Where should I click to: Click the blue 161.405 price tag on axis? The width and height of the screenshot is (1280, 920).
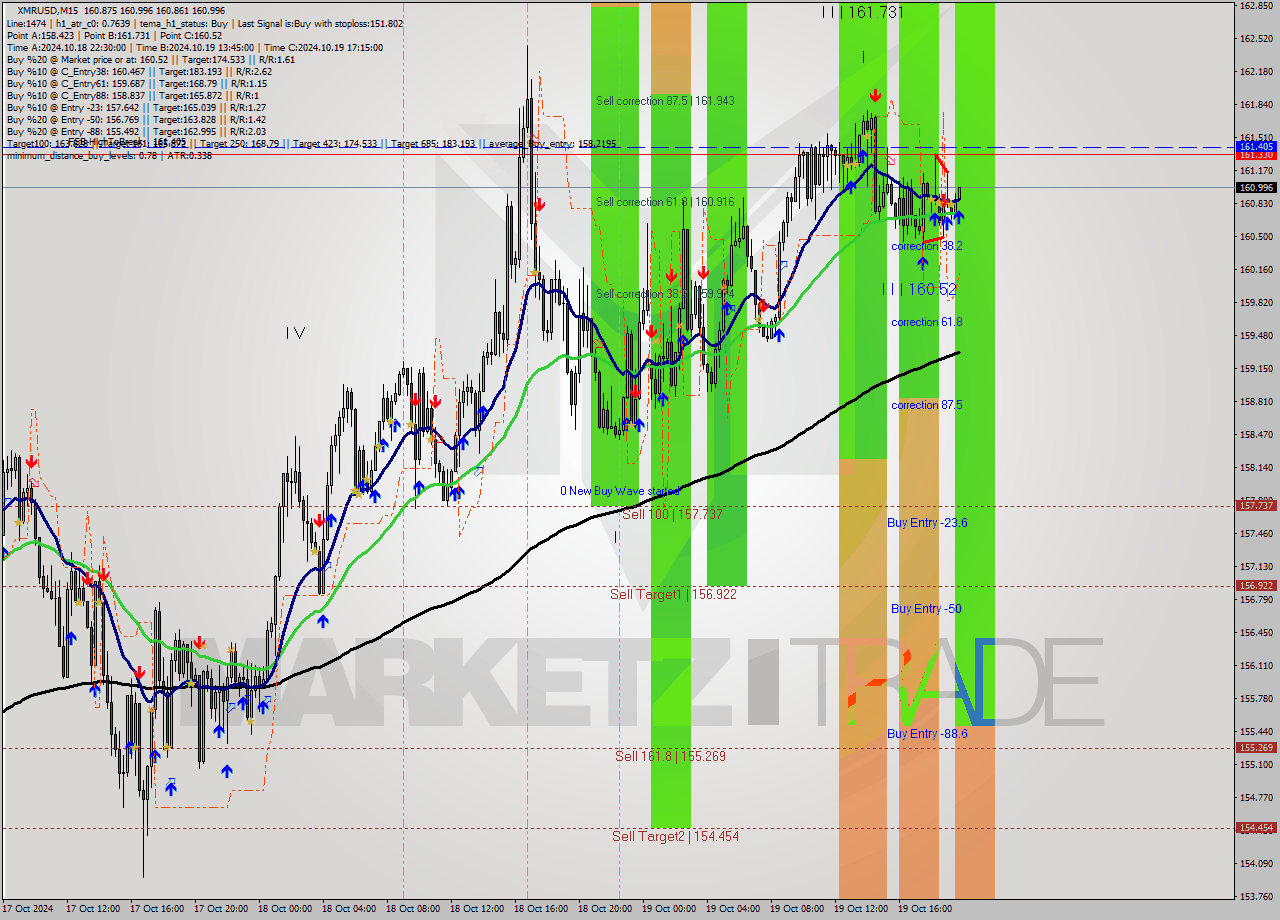click(1256, 146)
